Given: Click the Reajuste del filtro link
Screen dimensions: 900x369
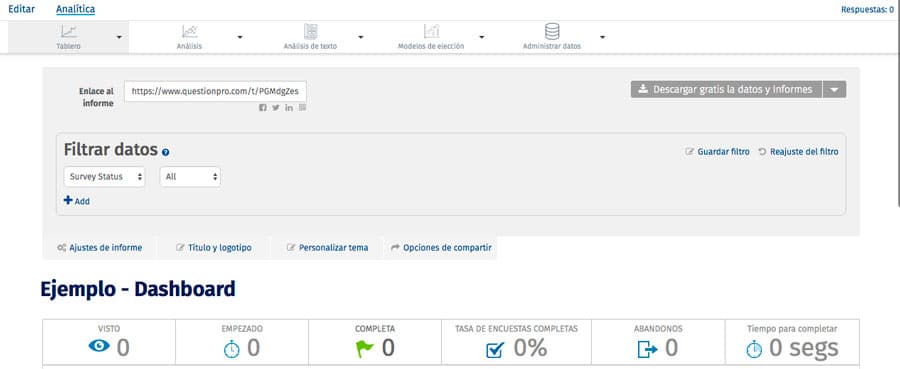Looking at the screenshot, I should coord(798,152).
